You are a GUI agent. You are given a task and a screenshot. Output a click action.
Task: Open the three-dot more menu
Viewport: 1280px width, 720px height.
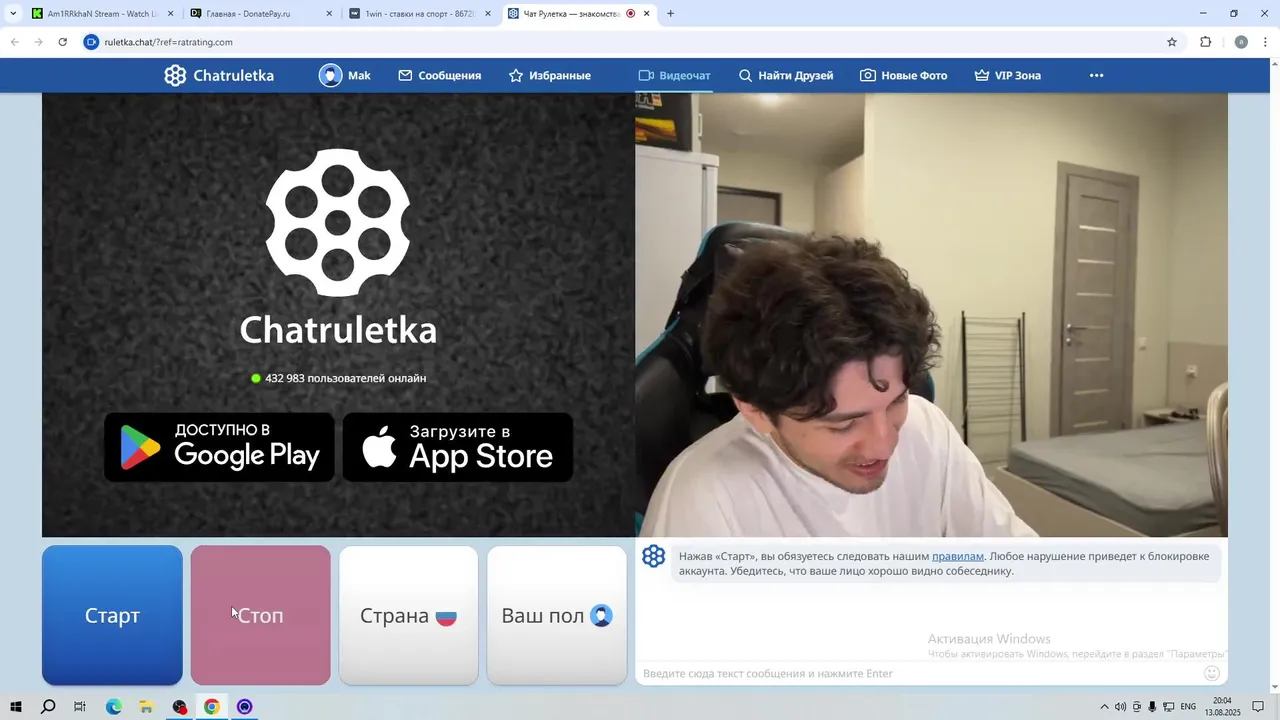point(1096,76)
